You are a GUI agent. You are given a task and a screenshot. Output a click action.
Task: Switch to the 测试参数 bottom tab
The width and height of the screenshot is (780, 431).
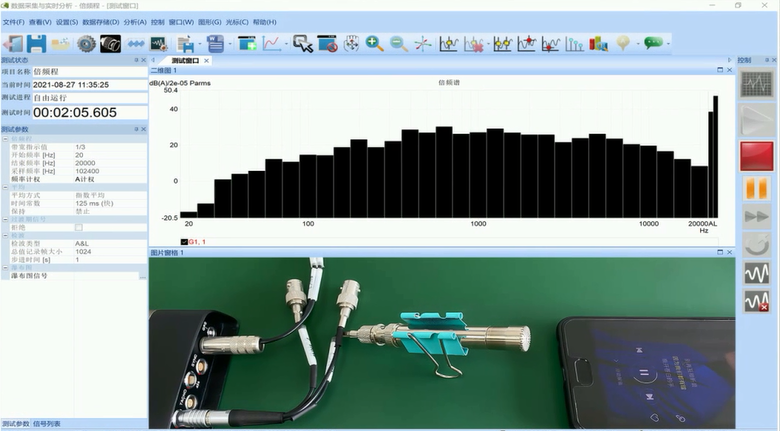tap(15, 424)
